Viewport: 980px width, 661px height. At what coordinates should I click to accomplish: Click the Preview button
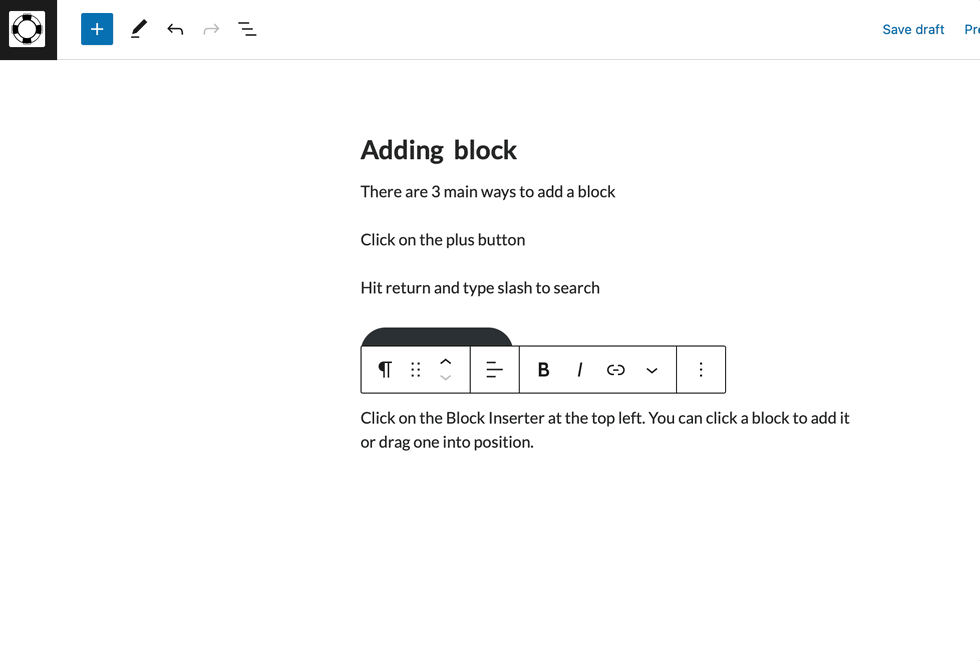[972, 29]
